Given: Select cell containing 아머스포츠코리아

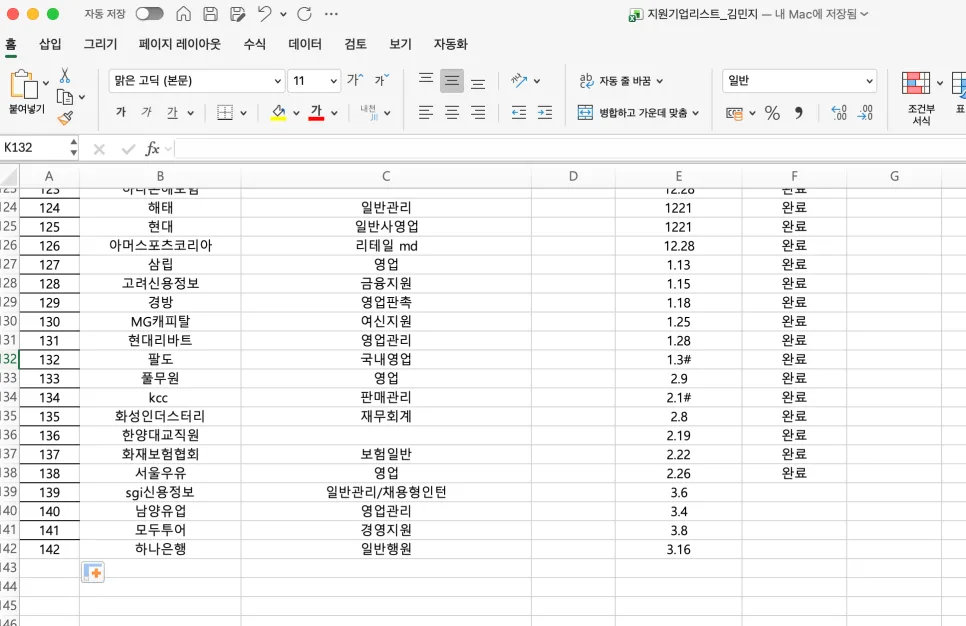Looking at the screenshot, I should (160, 245).
